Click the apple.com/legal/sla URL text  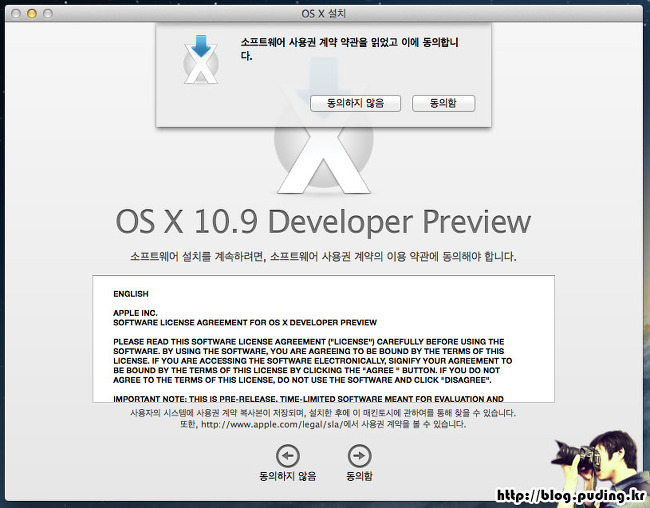point(272,425)
